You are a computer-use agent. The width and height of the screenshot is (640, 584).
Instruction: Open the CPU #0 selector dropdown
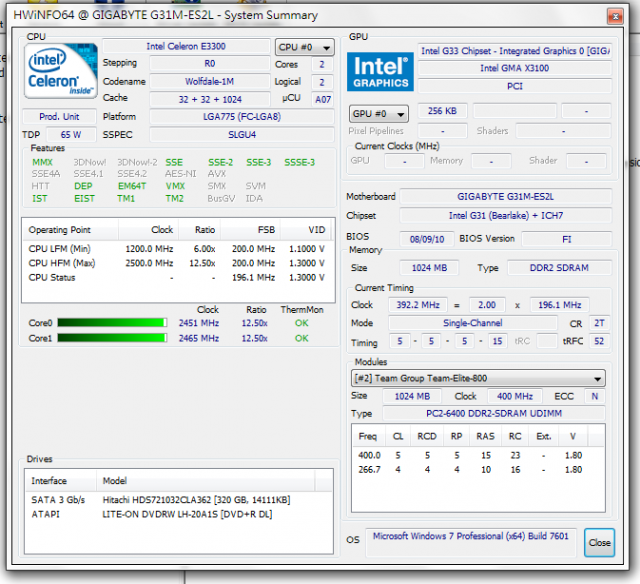click(x=304, y=47)
